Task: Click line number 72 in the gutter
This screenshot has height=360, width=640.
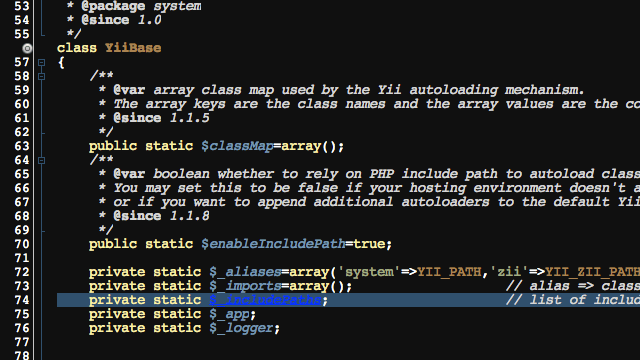Action: (22, 272)
